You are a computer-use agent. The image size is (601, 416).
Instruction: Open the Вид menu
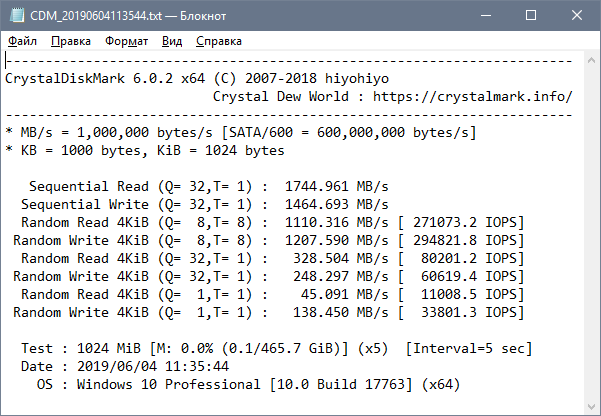point(172,41)
